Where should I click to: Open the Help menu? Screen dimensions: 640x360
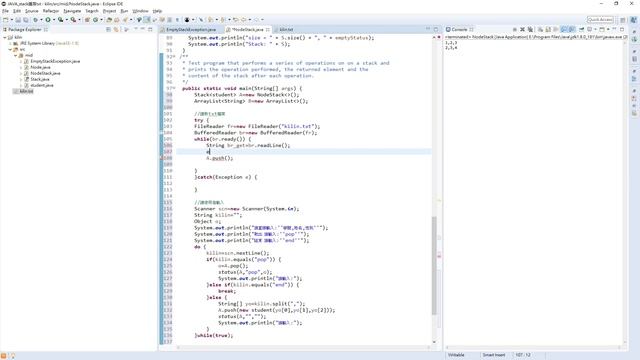tap(157, 11)
